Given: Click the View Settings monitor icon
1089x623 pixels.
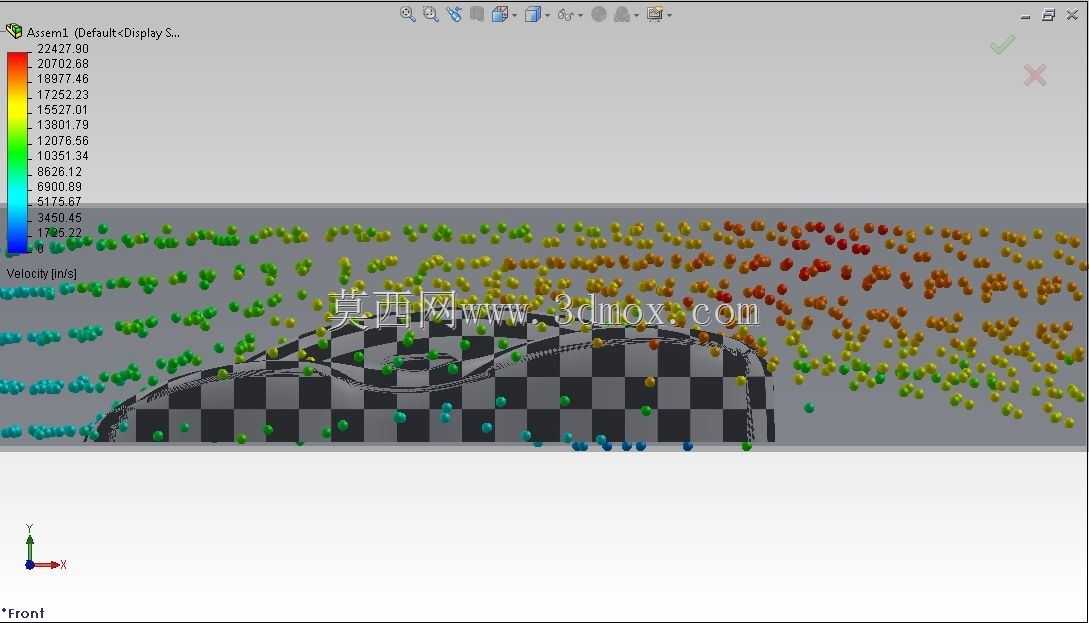Looking at the screenshot, I should pos(654,14).
